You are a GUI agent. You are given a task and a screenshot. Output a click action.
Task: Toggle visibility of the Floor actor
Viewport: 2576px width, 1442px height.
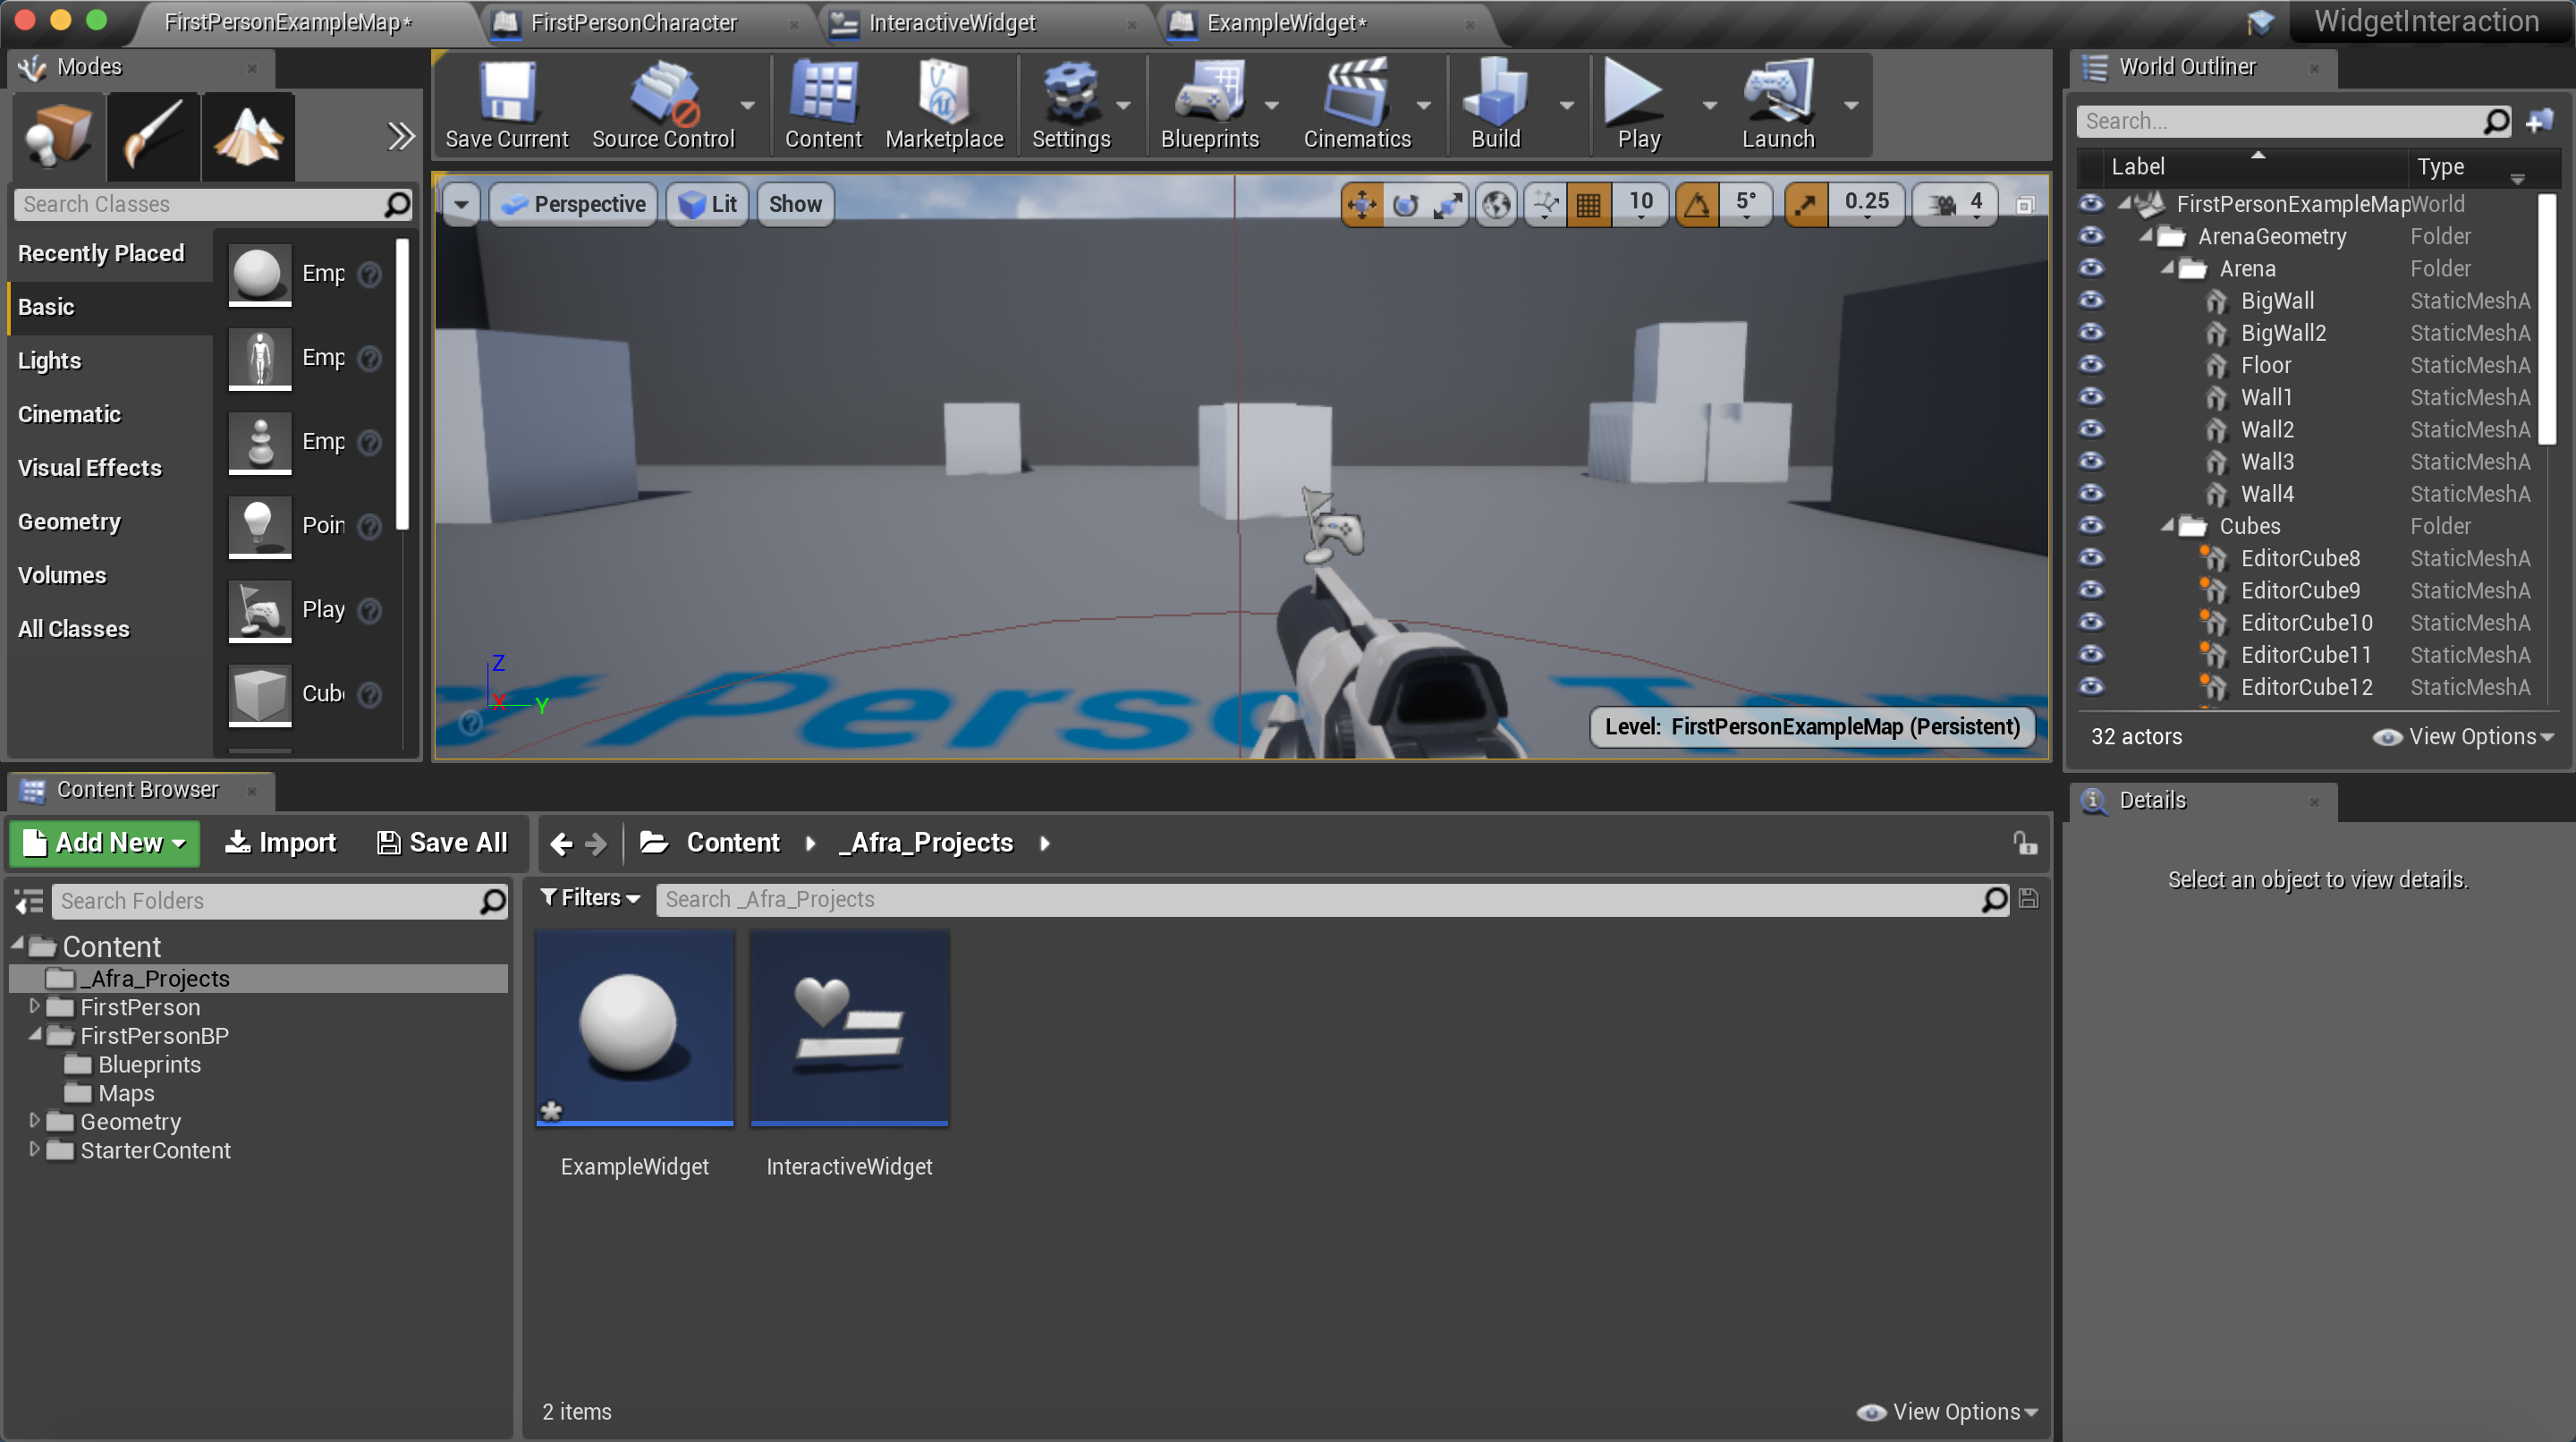point(2092,365)
